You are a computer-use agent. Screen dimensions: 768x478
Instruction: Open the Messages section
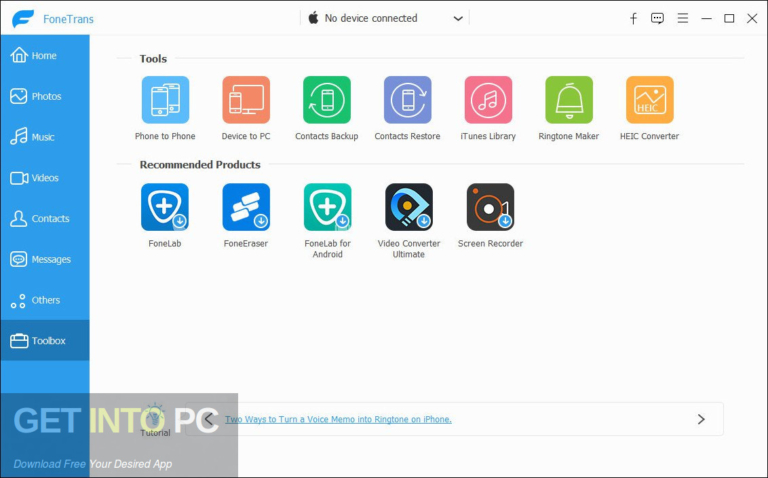tap(45, 259)
